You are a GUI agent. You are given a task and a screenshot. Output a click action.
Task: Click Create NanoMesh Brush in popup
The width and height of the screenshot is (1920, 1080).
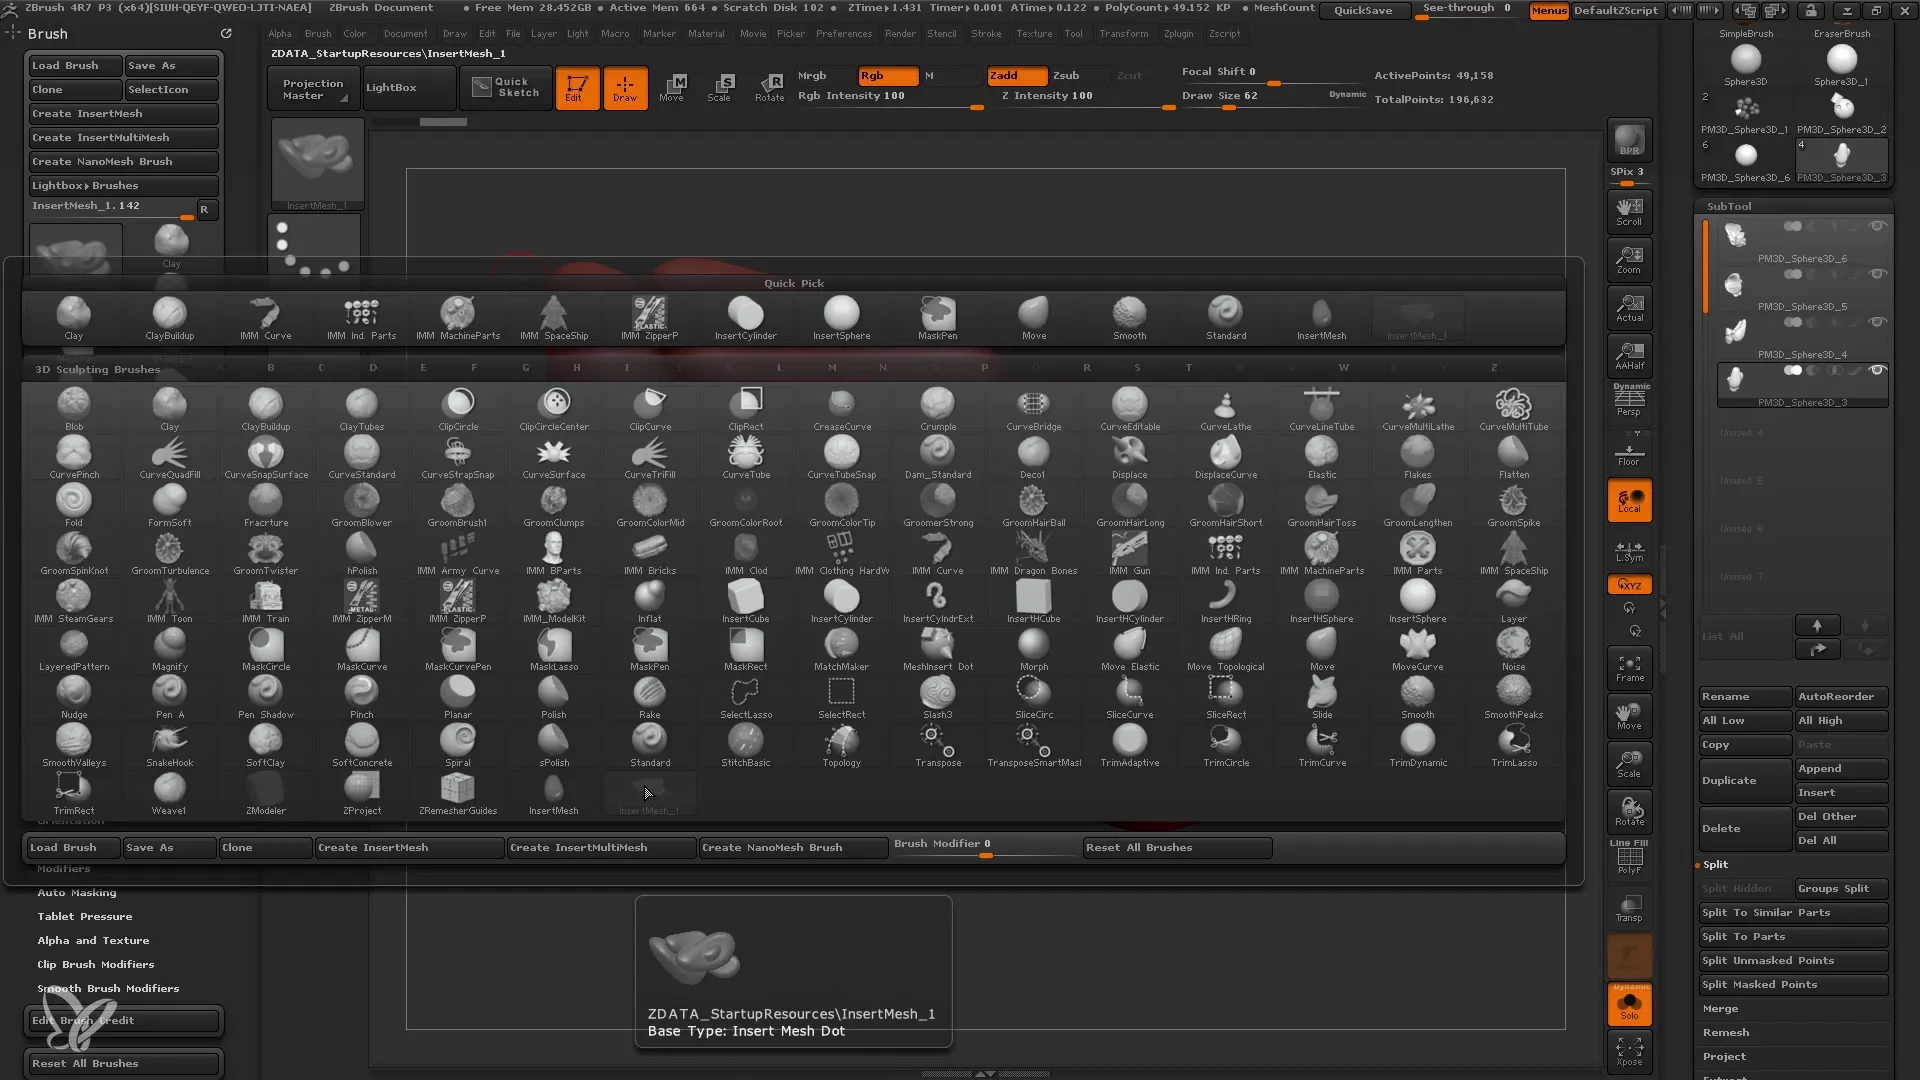click(x=793, y=848)
